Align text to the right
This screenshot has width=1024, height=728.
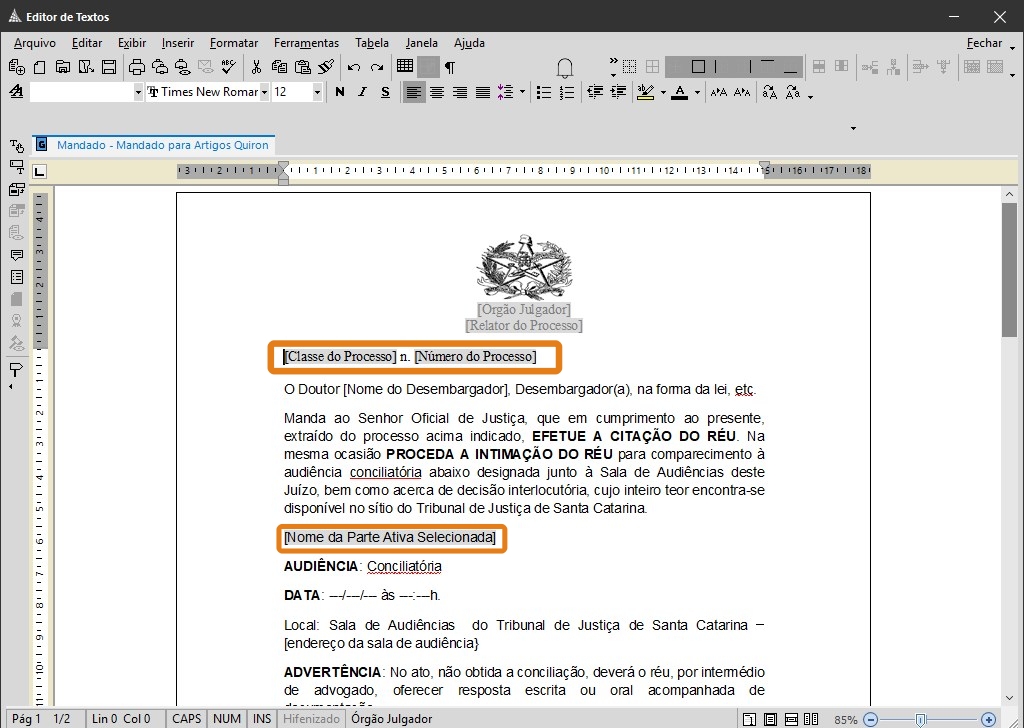[460, 93]
